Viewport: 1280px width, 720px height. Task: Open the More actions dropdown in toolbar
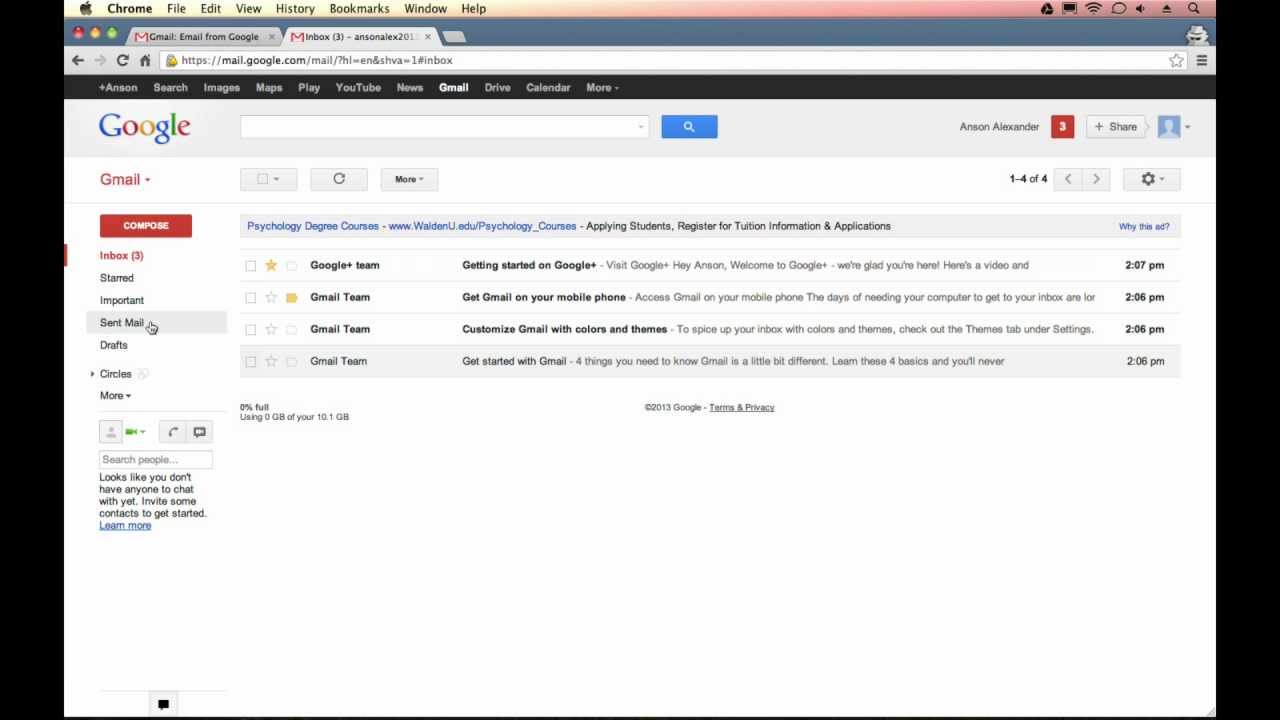click(409, 179)
